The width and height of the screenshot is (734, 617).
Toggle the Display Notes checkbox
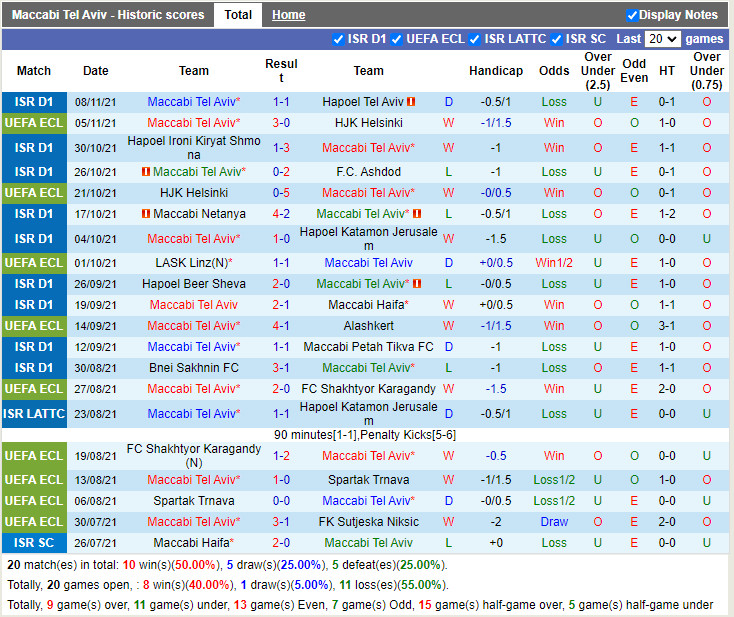pyautogui.click(x=632, y=15)
